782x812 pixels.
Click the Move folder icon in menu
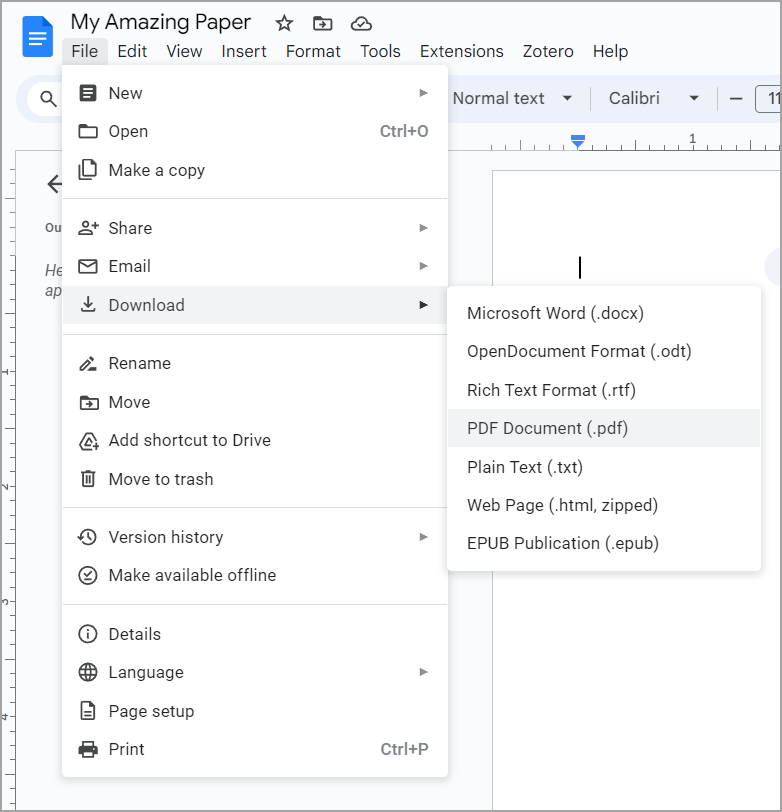click(x=89, y=402)
